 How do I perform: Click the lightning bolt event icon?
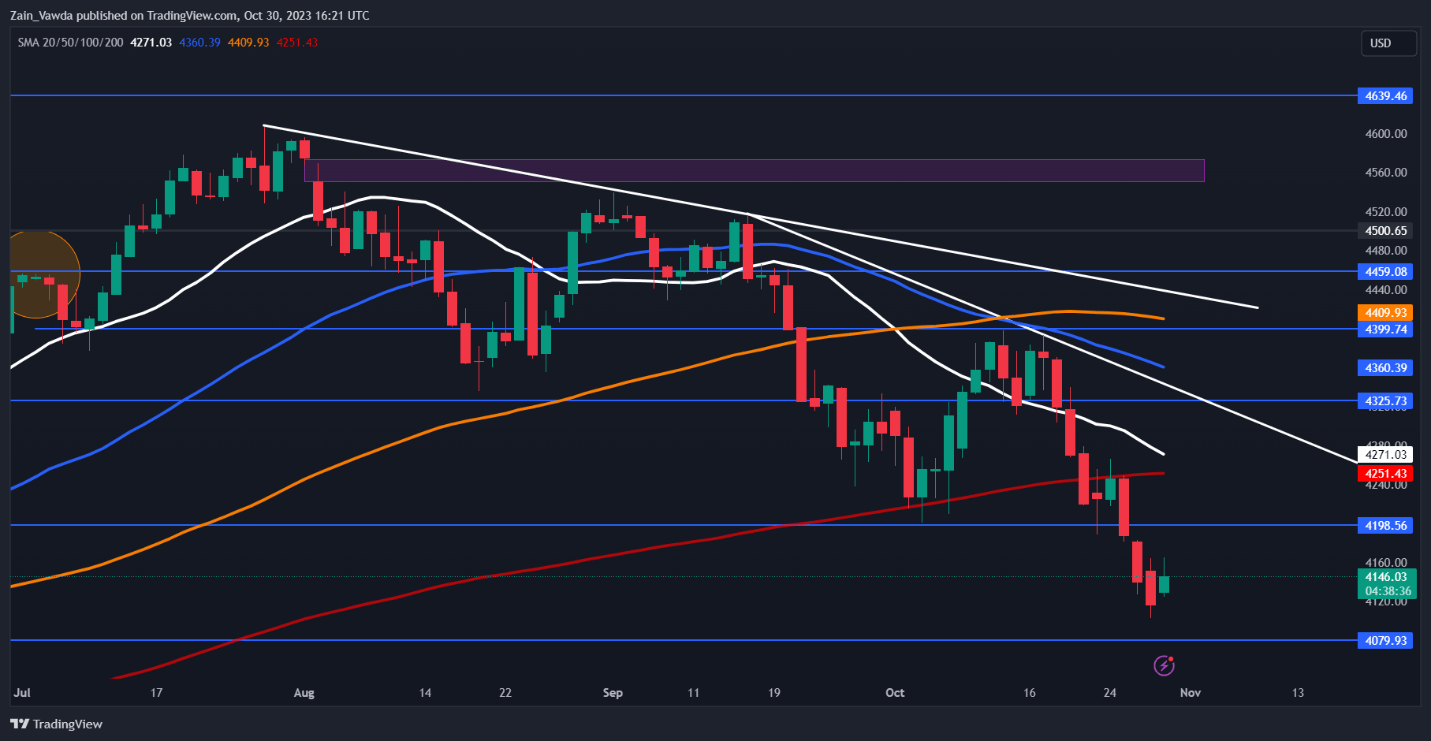(1164, 665)
